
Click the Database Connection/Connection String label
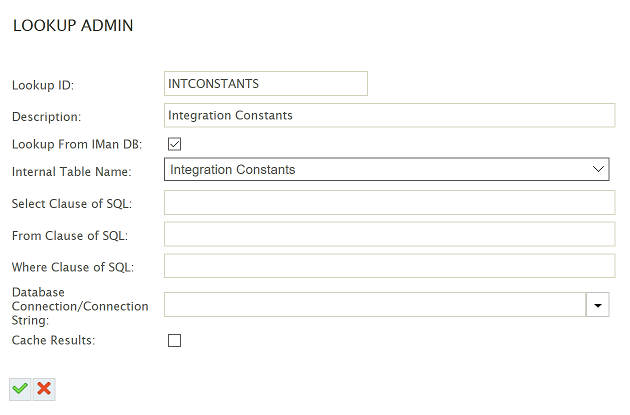click(x=80, y=306)
